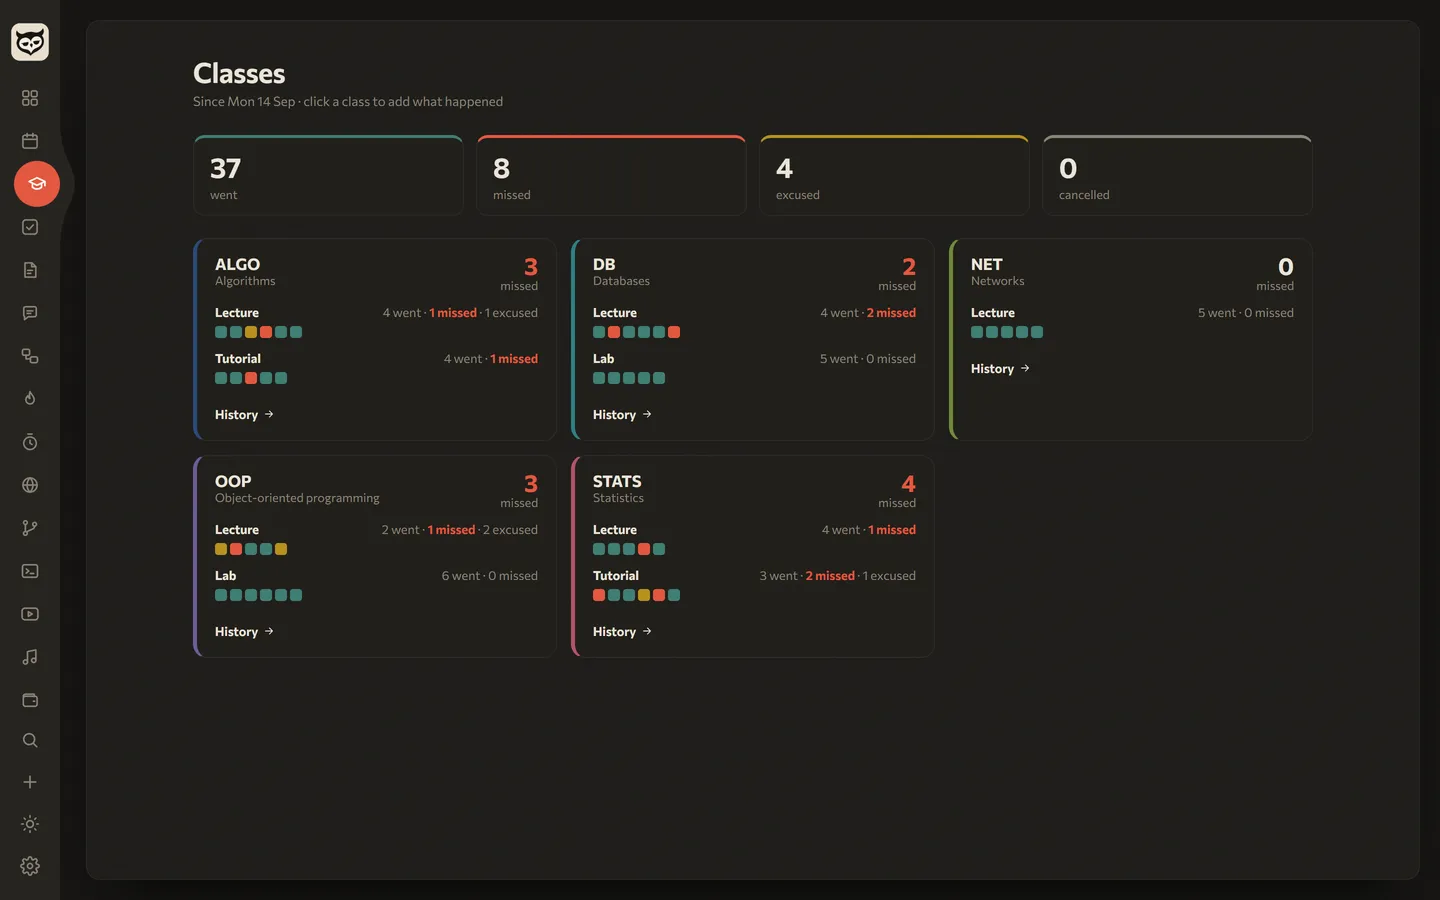
Task: Open the dashboard grid icon
Action: [x=30, y=98]
